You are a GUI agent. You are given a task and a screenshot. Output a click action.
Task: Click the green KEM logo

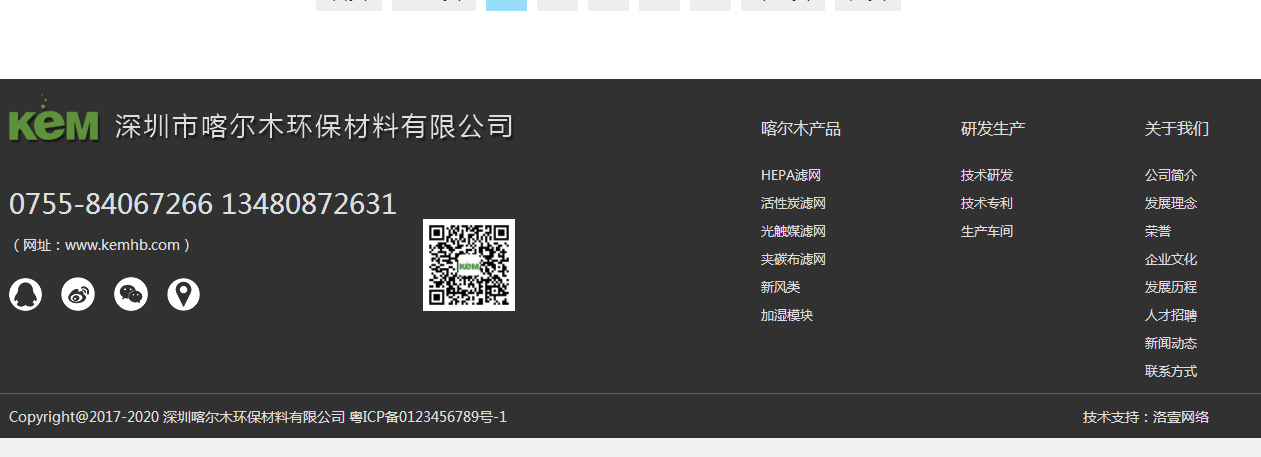tap(54, 122)
